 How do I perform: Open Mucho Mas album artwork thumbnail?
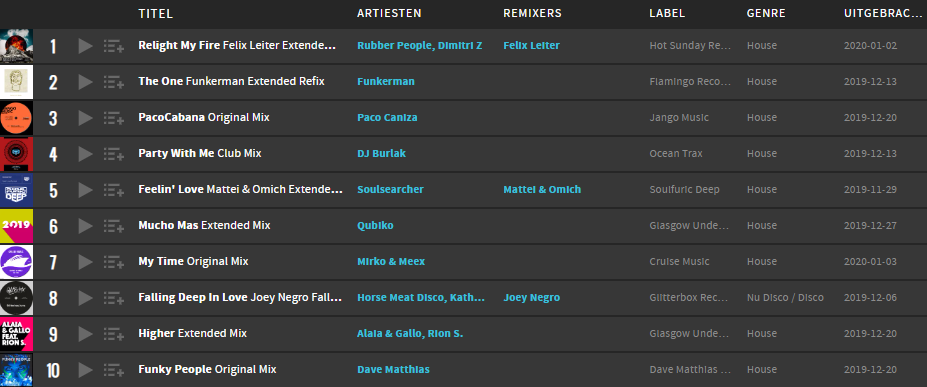pyautogui.click(x=17, y=226)
